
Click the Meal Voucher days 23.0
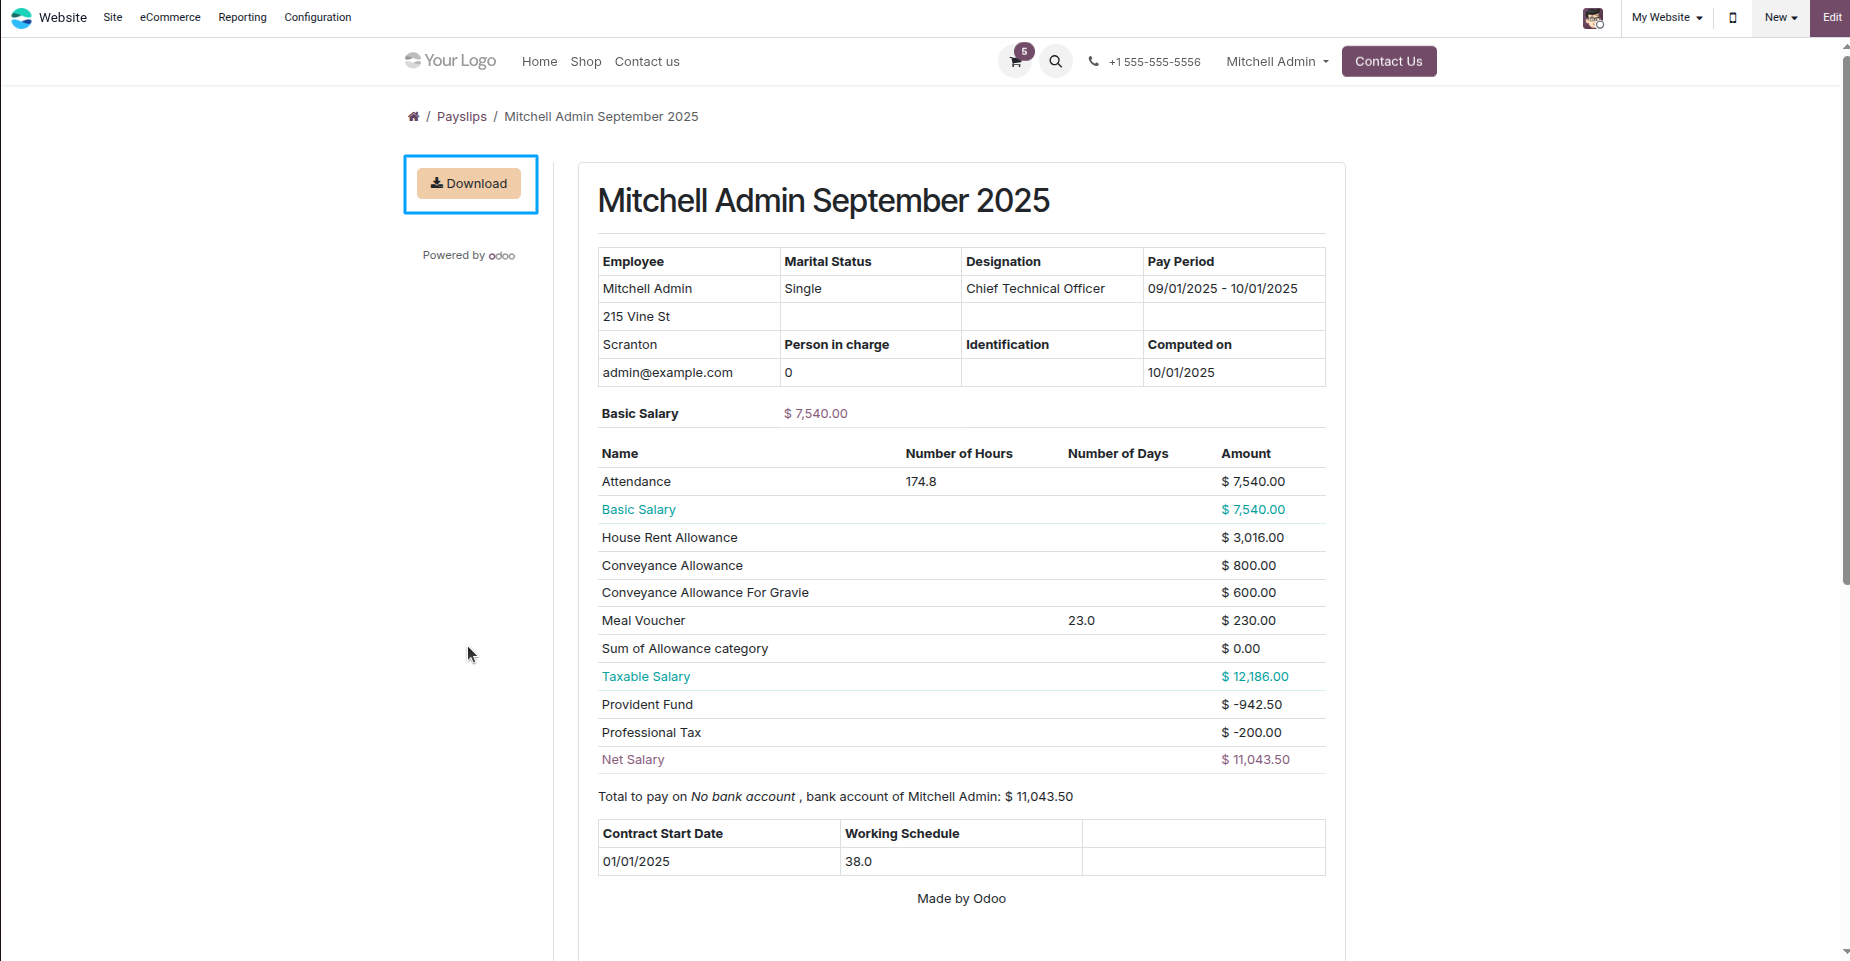[1081, 621]
